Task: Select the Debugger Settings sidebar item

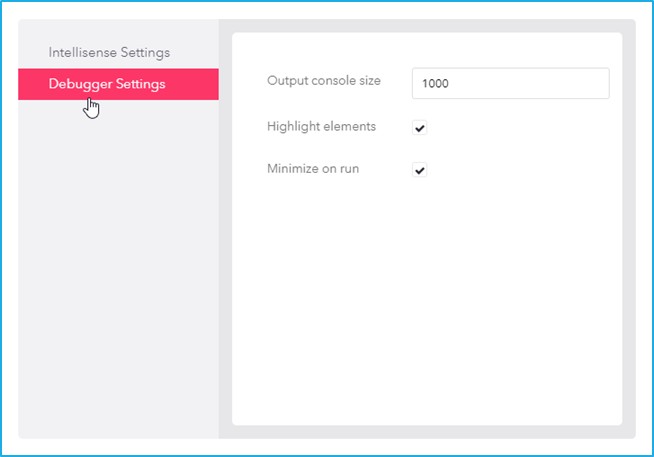Action: [x=118, y=84]
